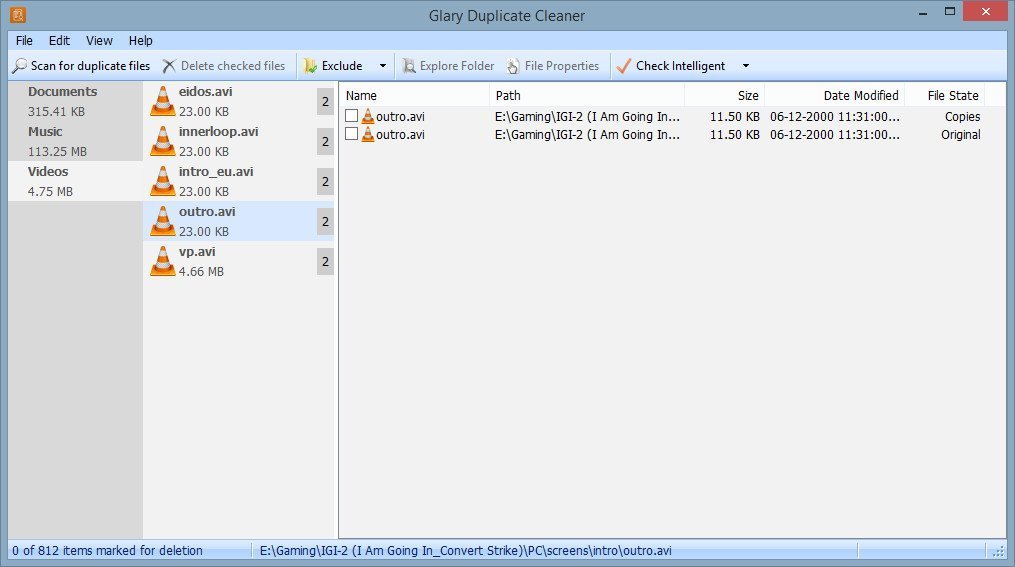Click the magnifier icon for Scan for duplicate files
Image resolution: width=1015 pixels, height=567 pixels.
pos(20,66)
